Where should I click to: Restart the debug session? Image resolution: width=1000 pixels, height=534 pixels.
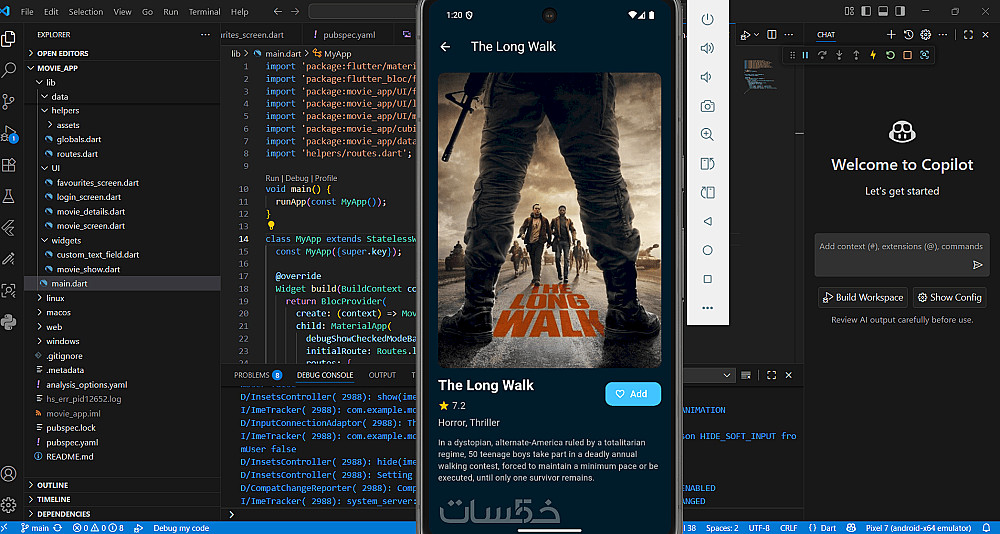click(x=890, y=56)
